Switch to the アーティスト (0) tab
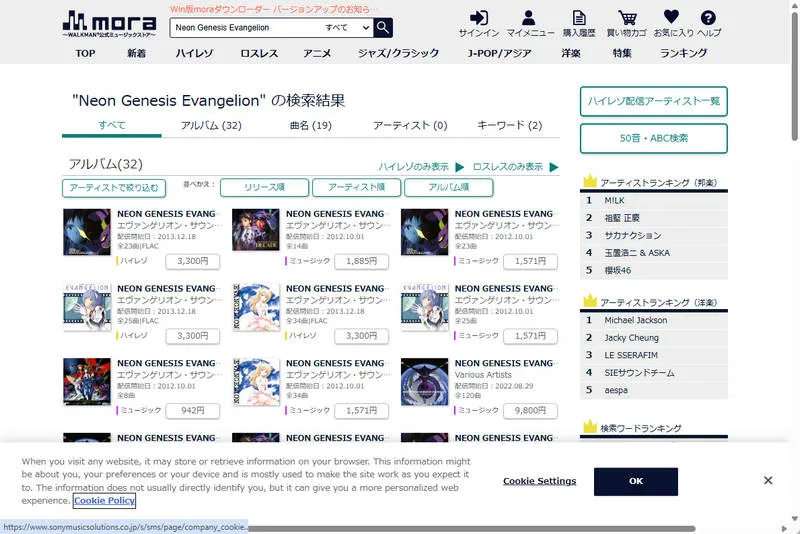 410,125
